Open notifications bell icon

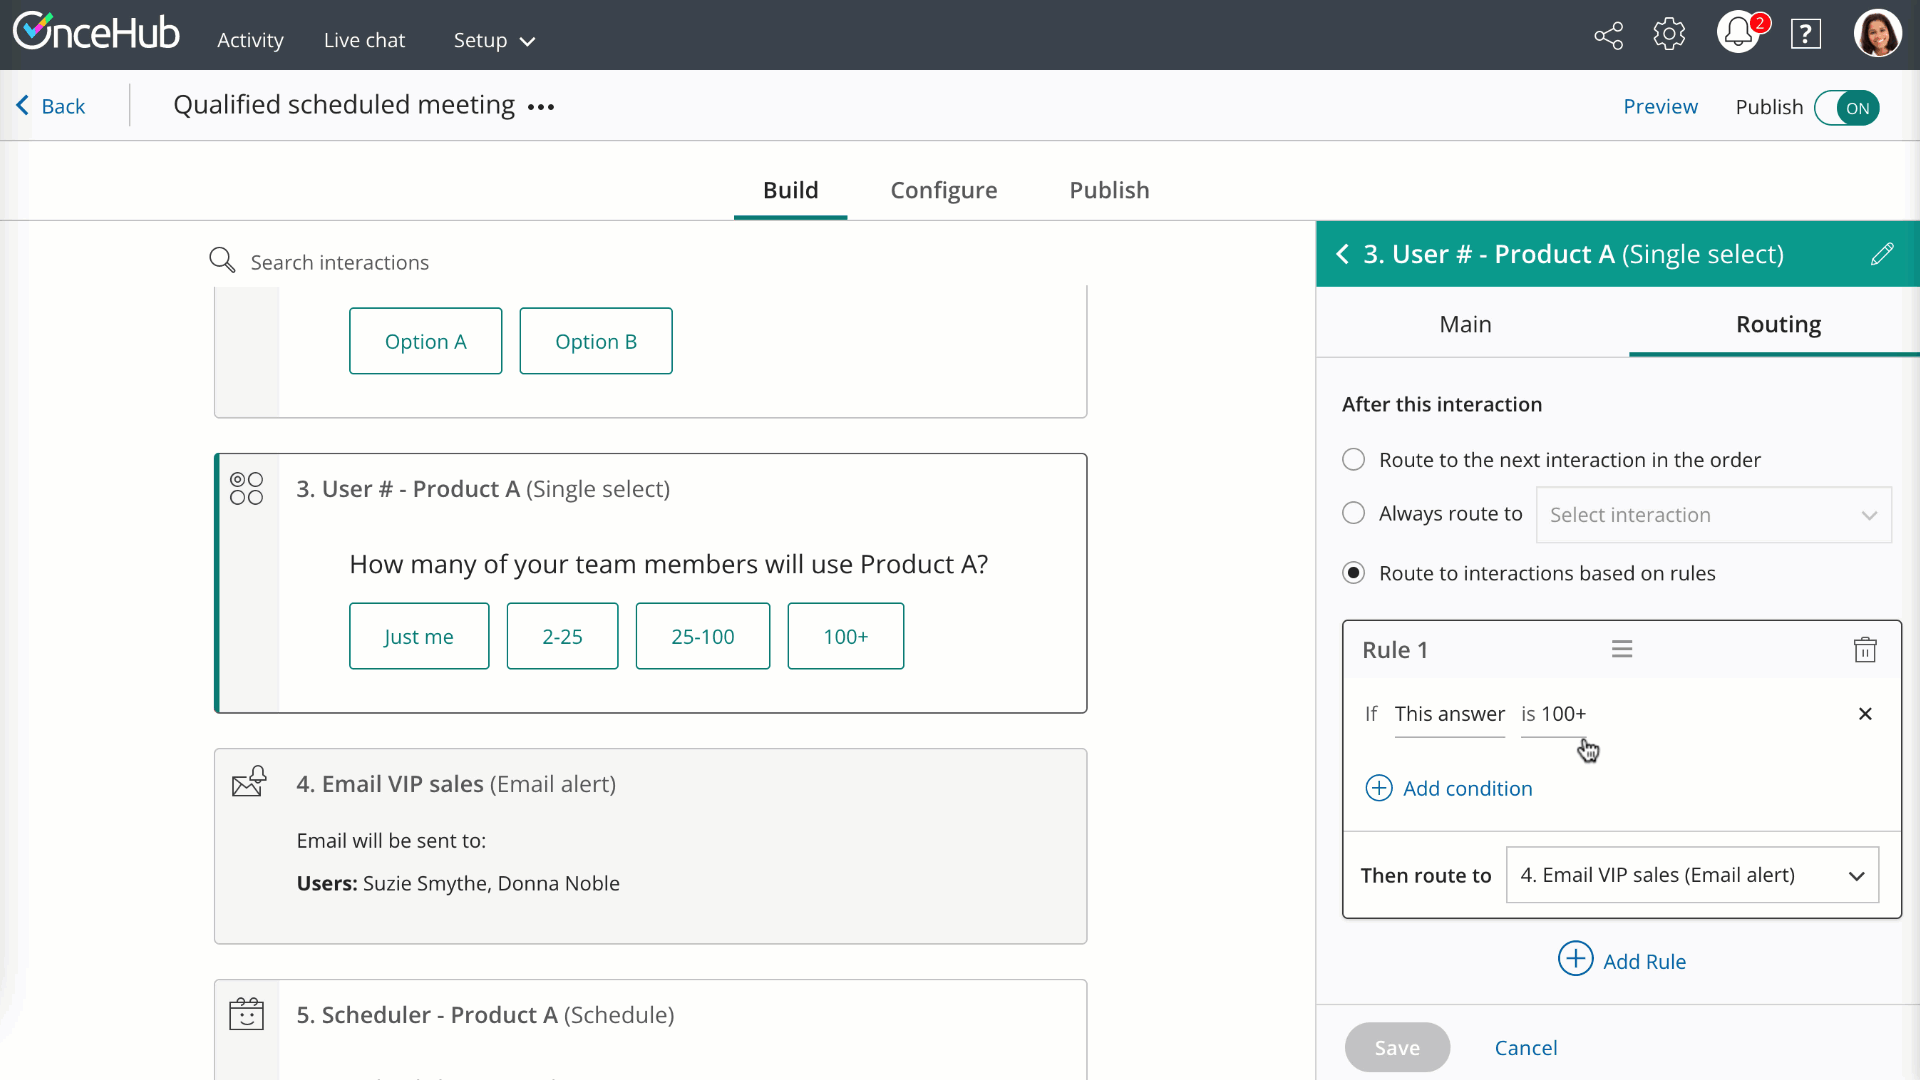(x=1738, y=34)
